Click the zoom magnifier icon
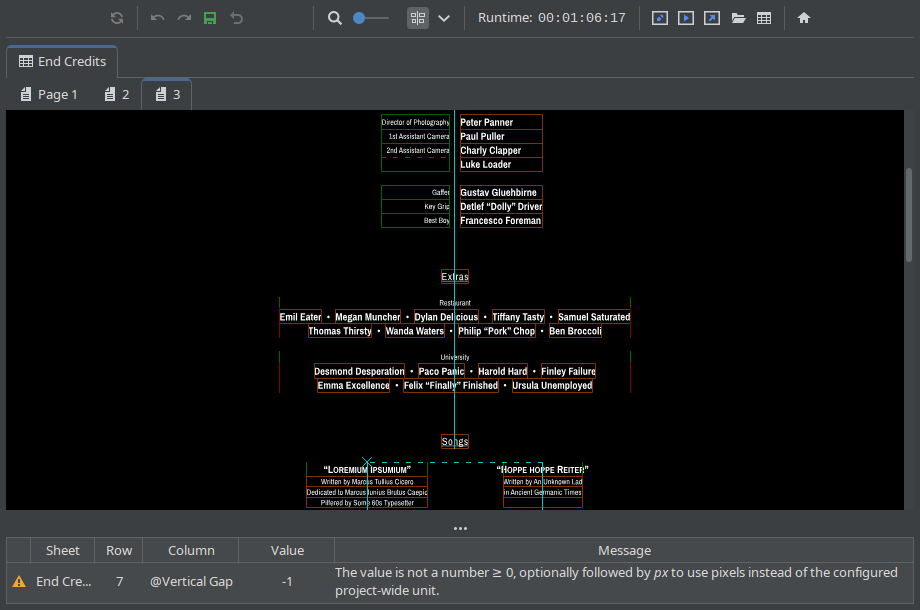The image size is (920, 610). (334, 18)
